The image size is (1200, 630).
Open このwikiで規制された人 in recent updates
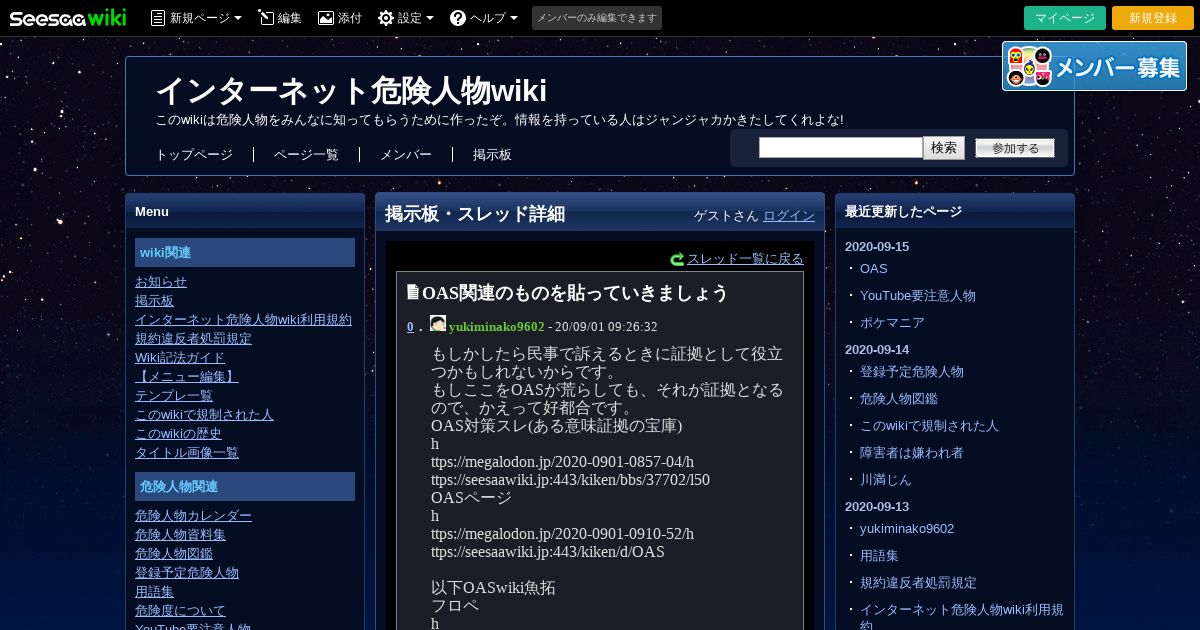pos(929,426)
